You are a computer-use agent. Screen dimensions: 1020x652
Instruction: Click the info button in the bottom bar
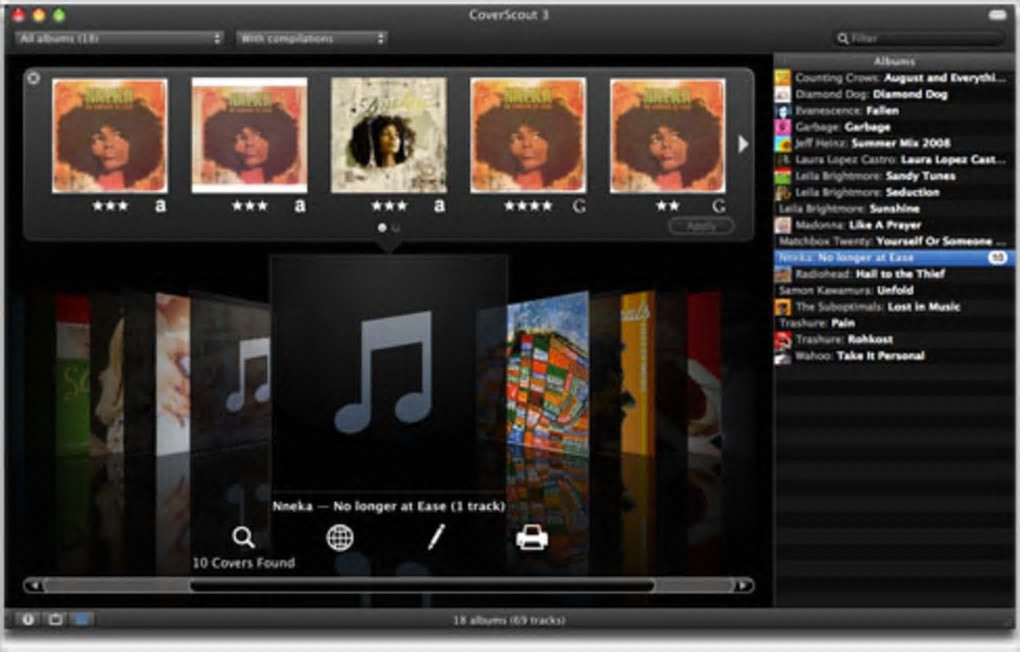pos(28,619)
